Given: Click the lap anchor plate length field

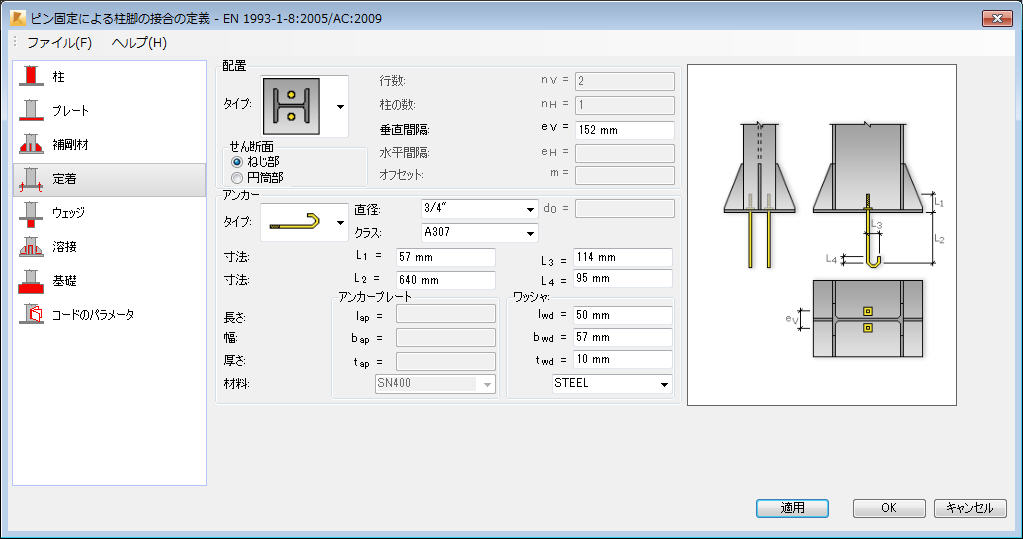Looking at the screenshot, I should (x=446, y=314).
